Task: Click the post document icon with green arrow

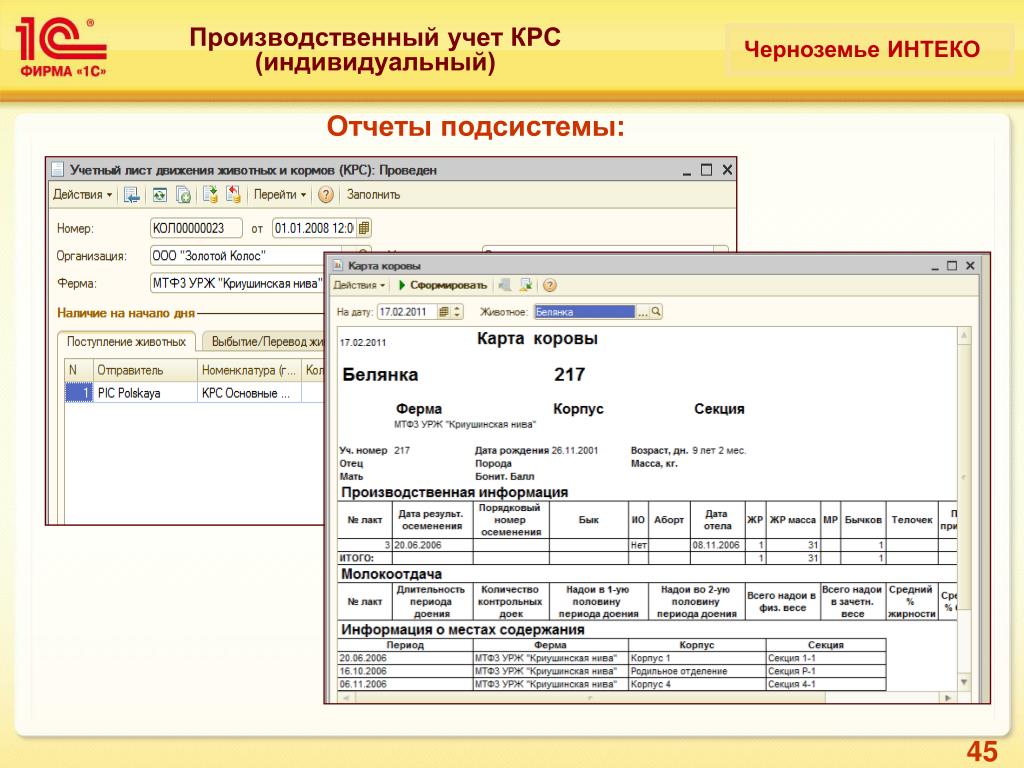Action: click(x=210, y=194)
